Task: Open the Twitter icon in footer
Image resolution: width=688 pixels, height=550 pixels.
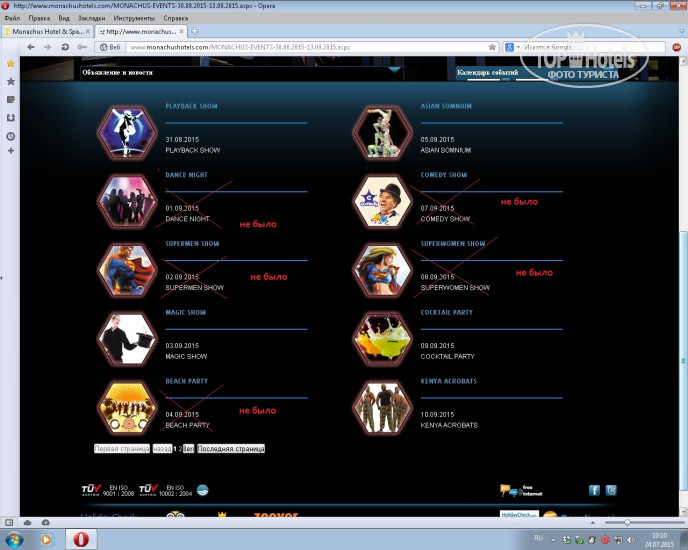Action: point(611,490)
